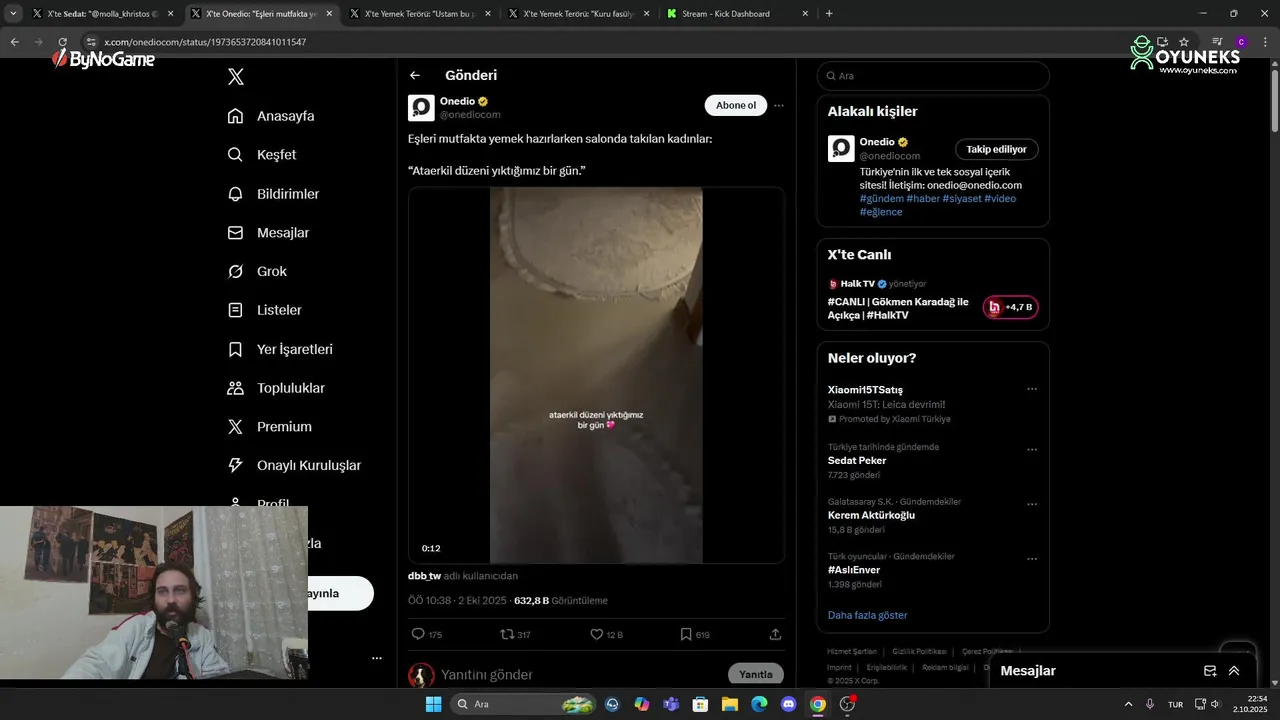Open account menu three dots at sidebar bottom
The width and height of the screenshot is (1280, 720).
pyautogui.click(x=377, y=658)
